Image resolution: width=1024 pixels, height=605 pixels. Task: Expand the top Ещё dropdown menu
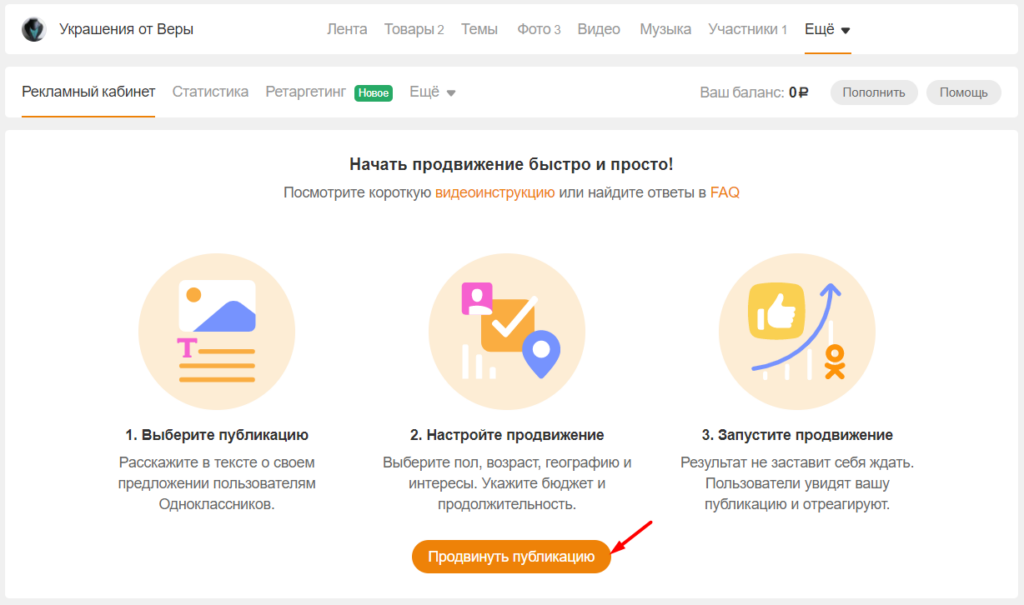(827, 29)
